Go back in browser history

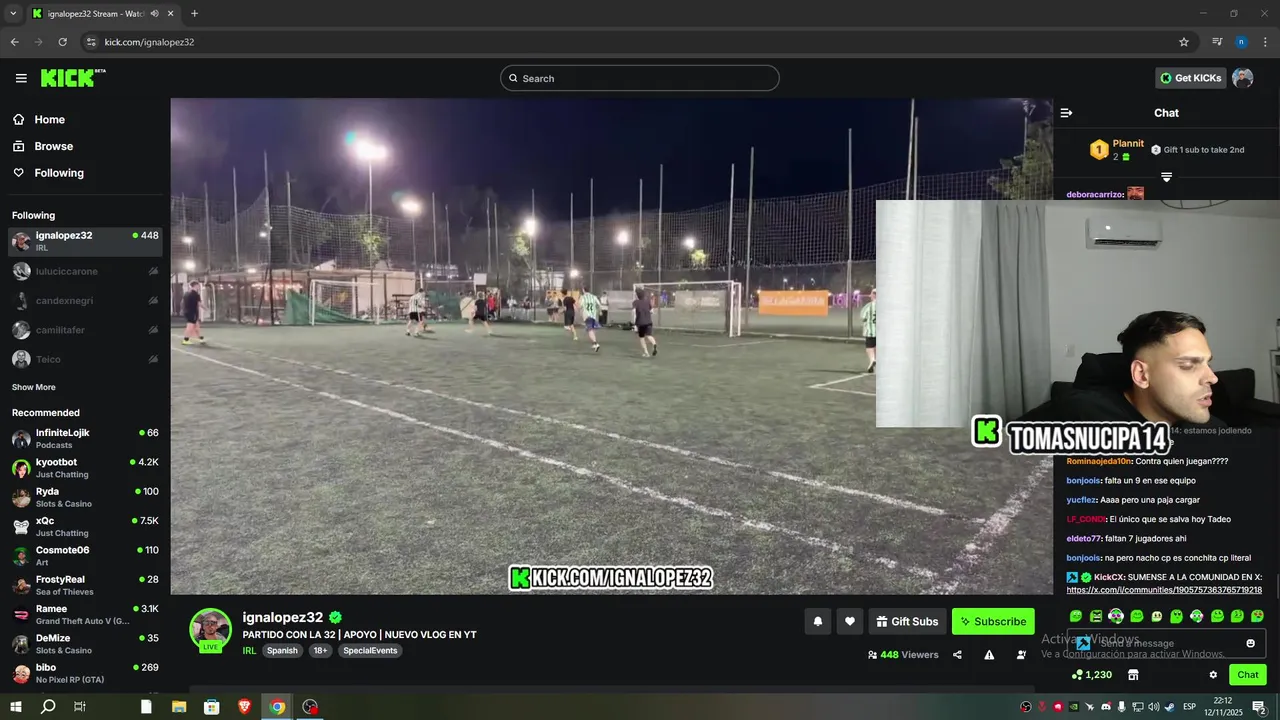click(x=14, y=42)
